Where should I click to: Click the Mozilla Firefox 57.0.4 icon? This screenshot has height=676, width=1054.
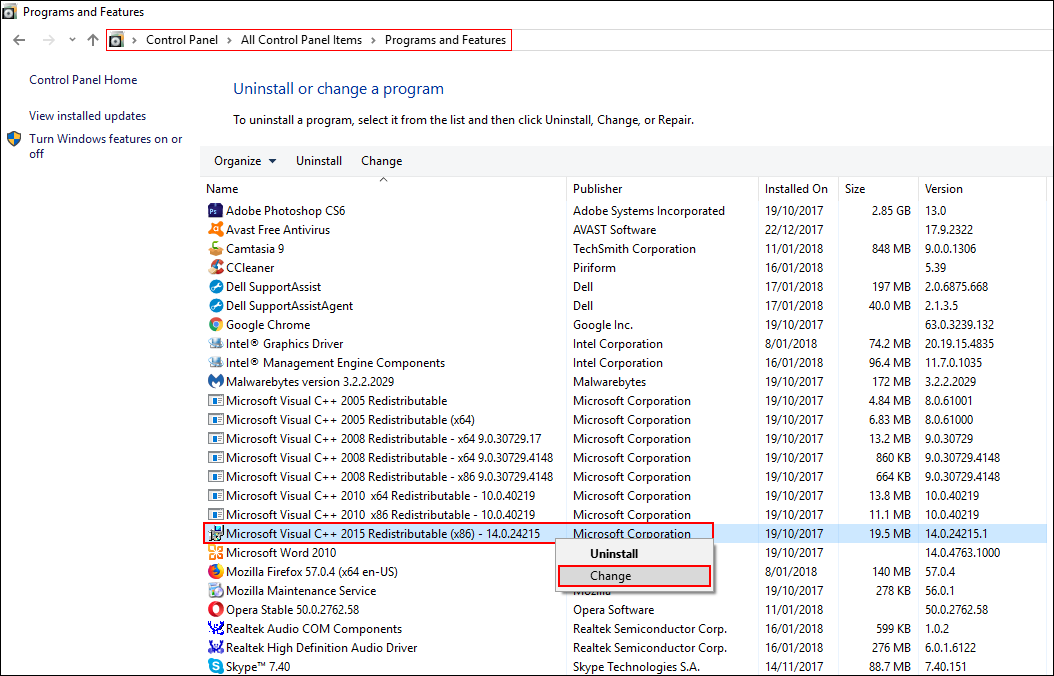[215, 571]
